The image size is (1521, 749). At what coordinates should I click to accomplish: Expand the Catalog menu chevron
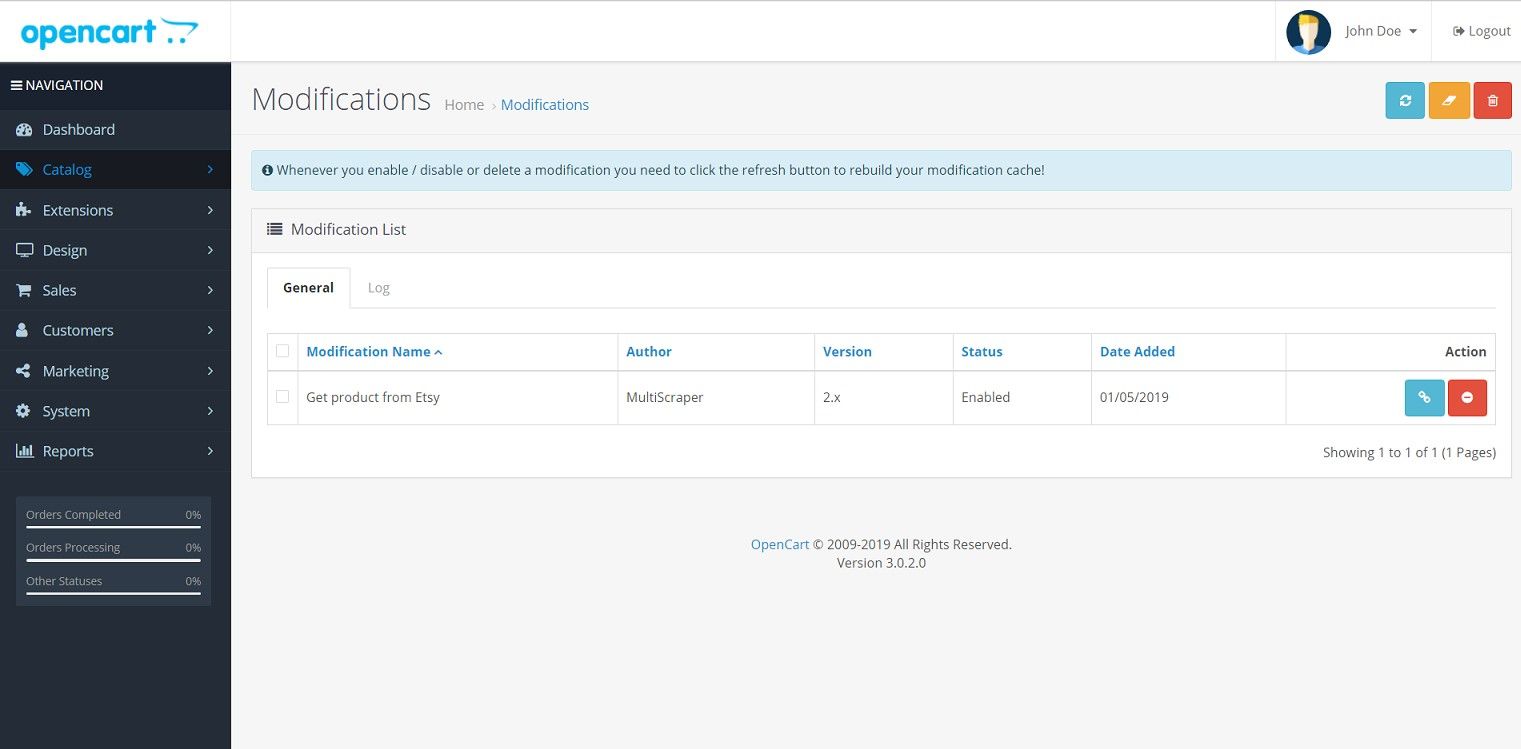[x=210, y=170]
